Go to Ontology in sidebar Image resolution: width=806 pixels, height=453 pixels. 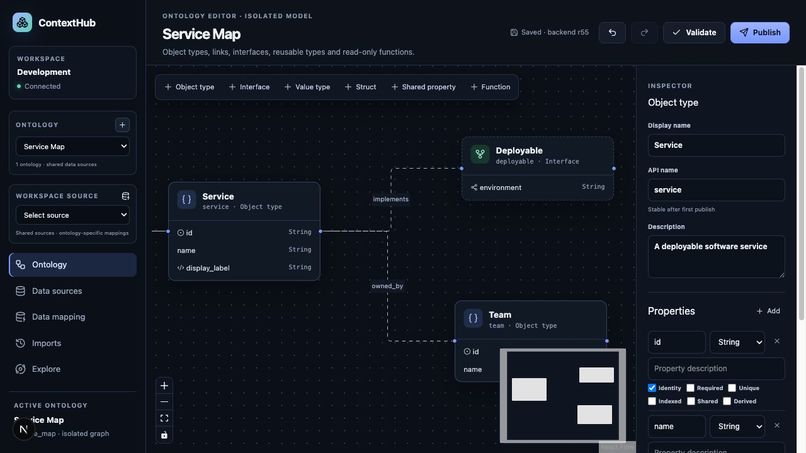(73, 265)
